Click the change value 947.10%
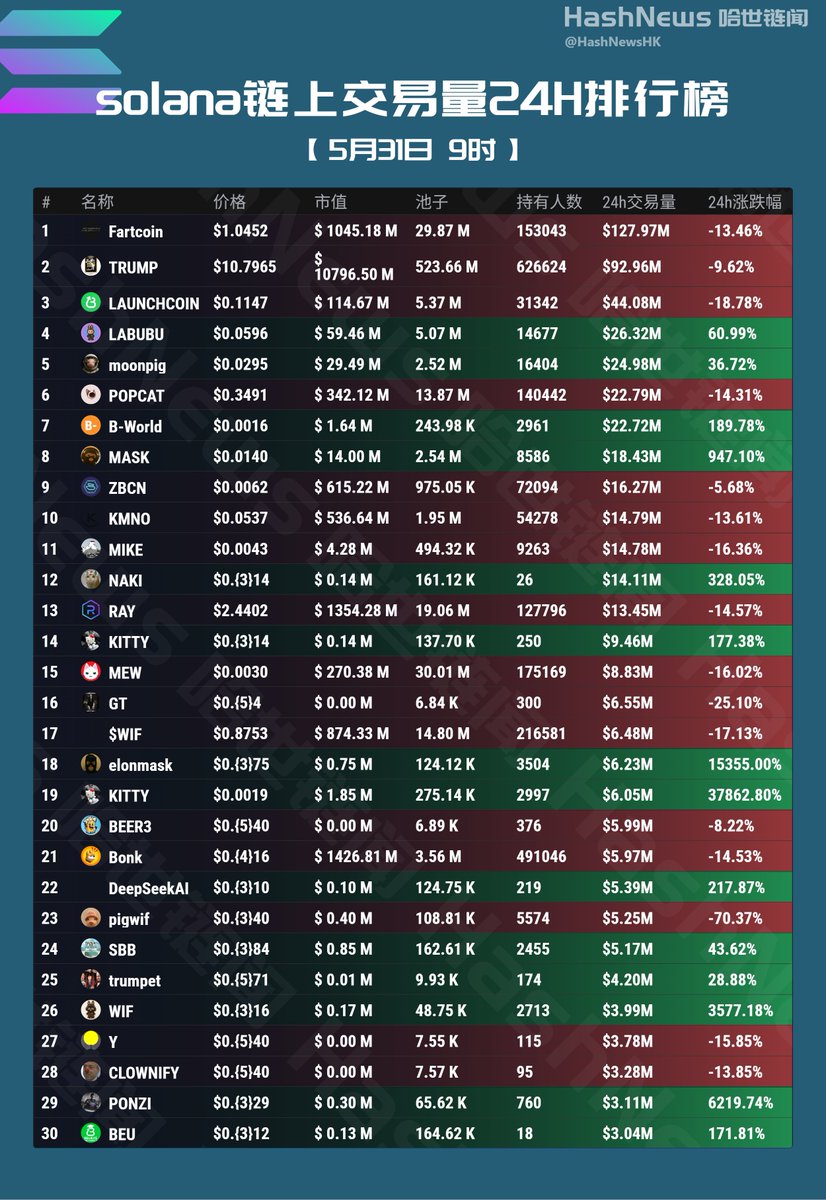The image size is (826, 1200). click(x=736, y=456)
